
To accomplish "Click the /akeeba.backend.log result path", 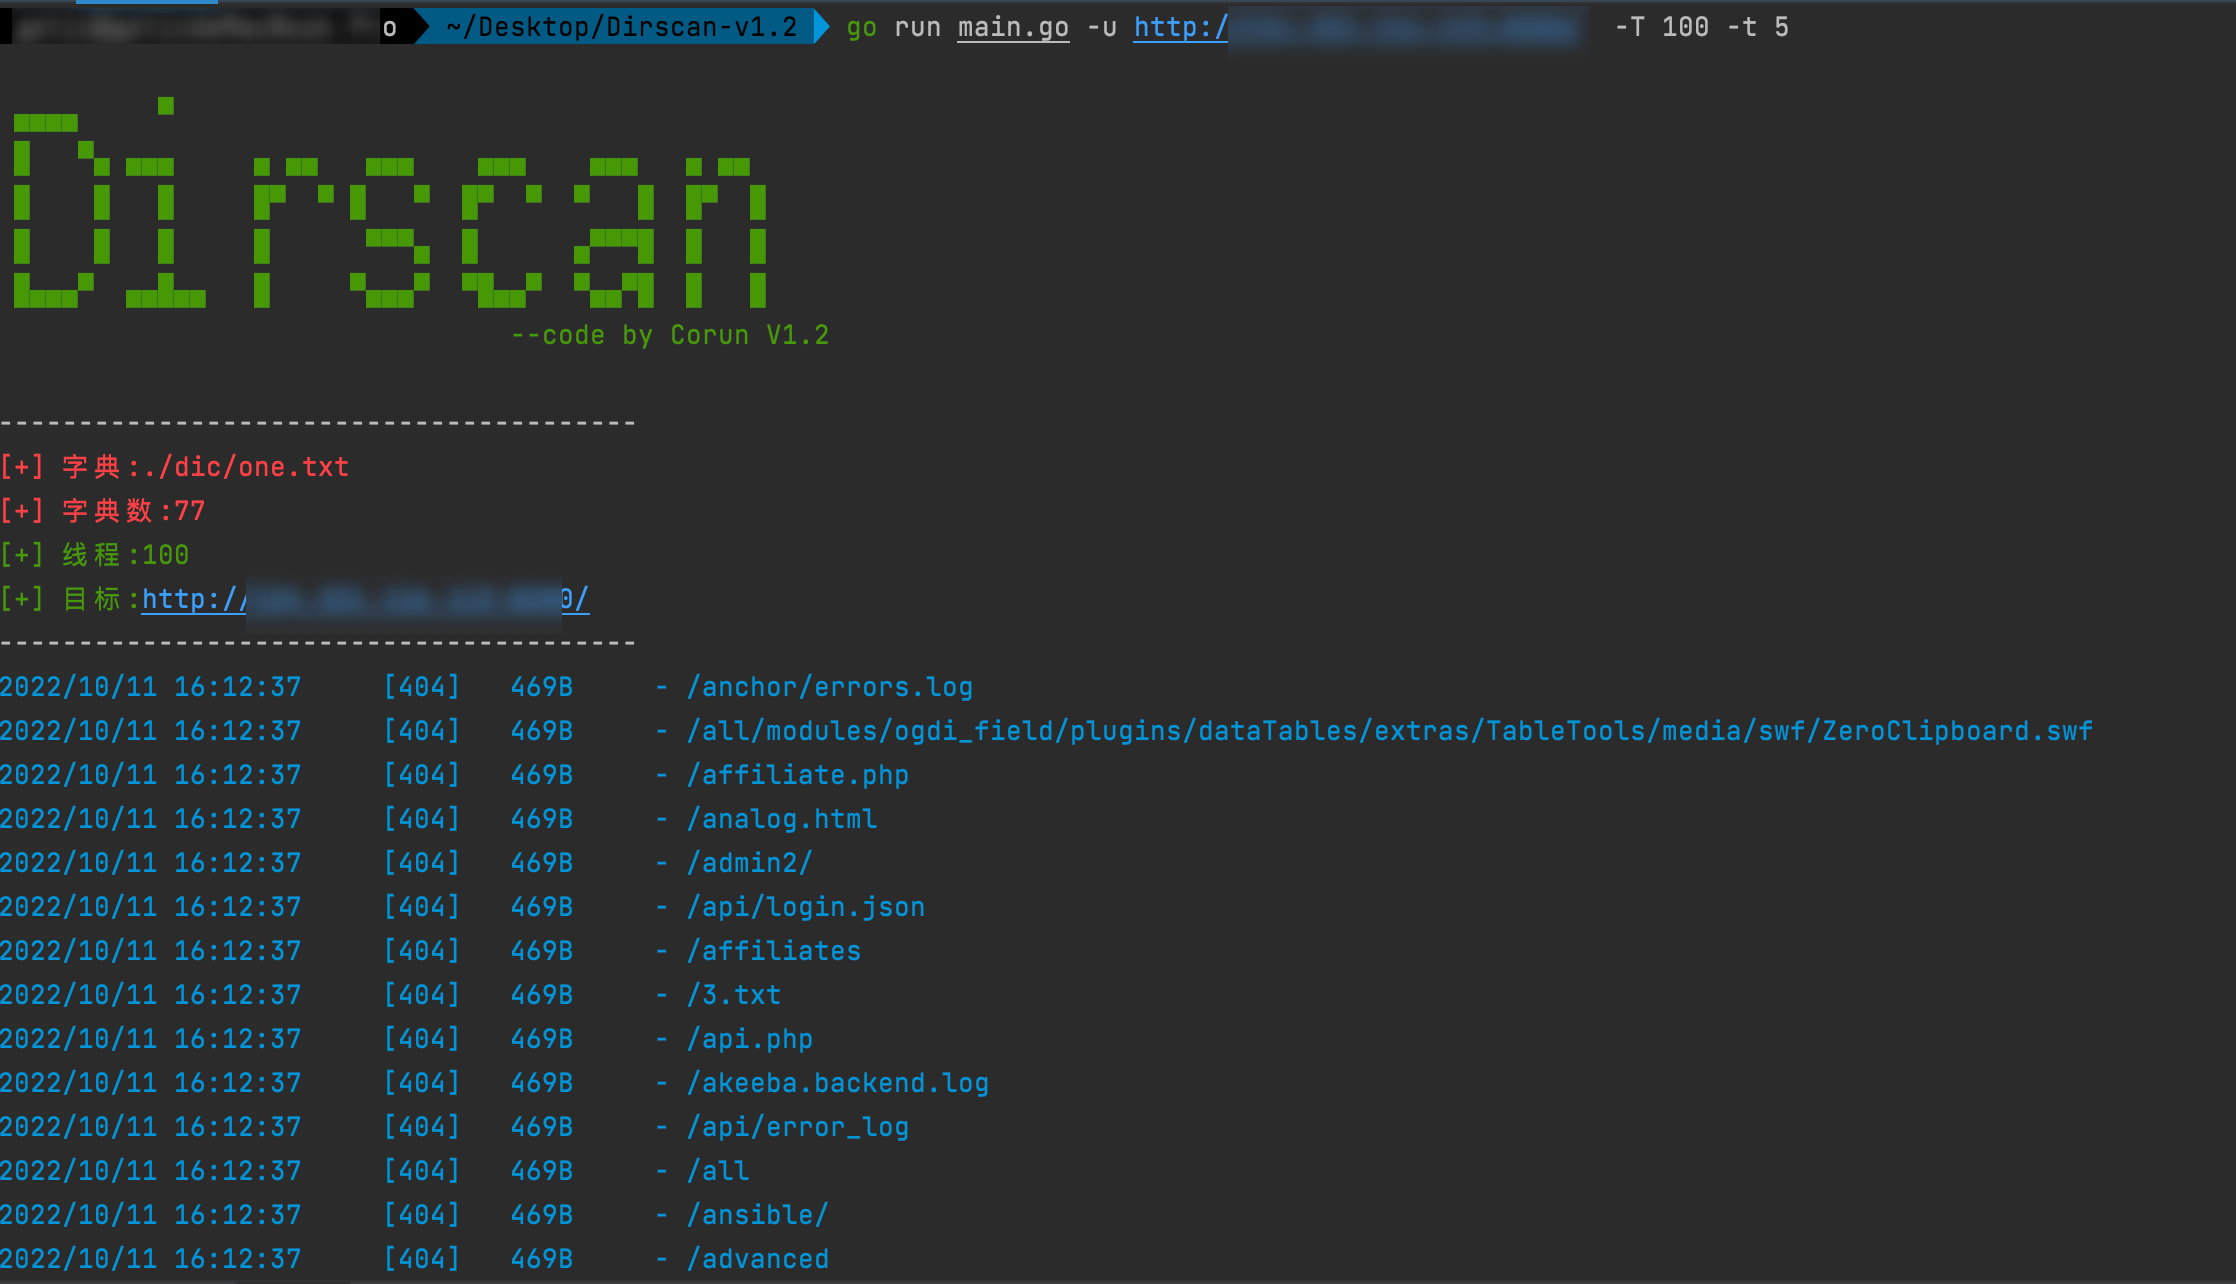I will 837,1083.
